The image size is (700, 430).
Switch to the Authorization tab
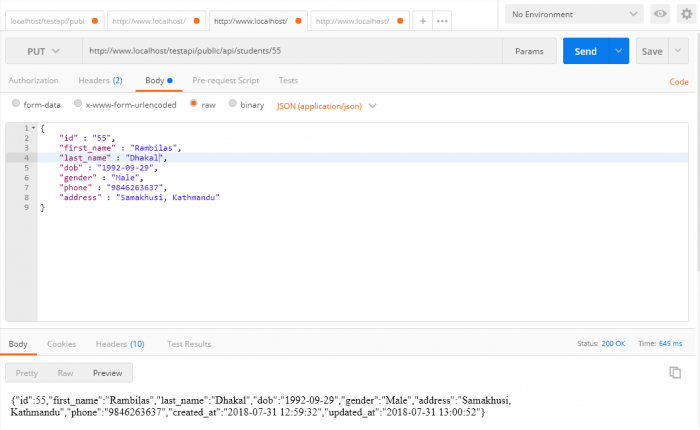click(33, 80)
